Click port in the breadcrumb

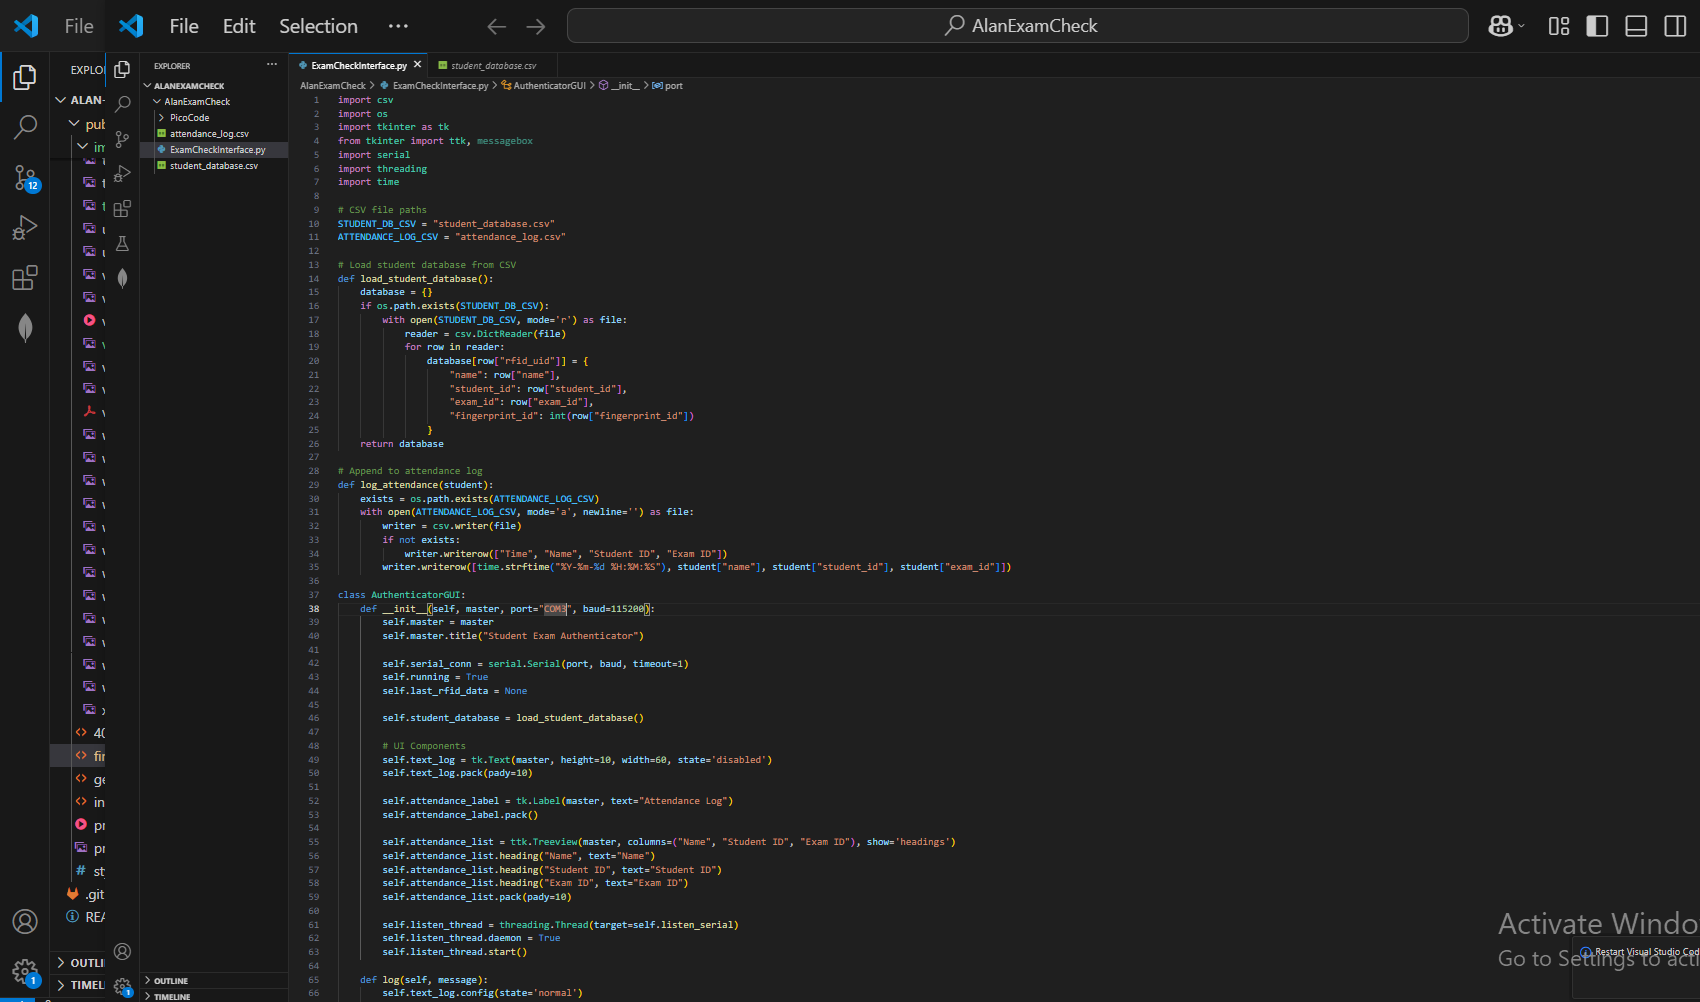click(673, 86)
